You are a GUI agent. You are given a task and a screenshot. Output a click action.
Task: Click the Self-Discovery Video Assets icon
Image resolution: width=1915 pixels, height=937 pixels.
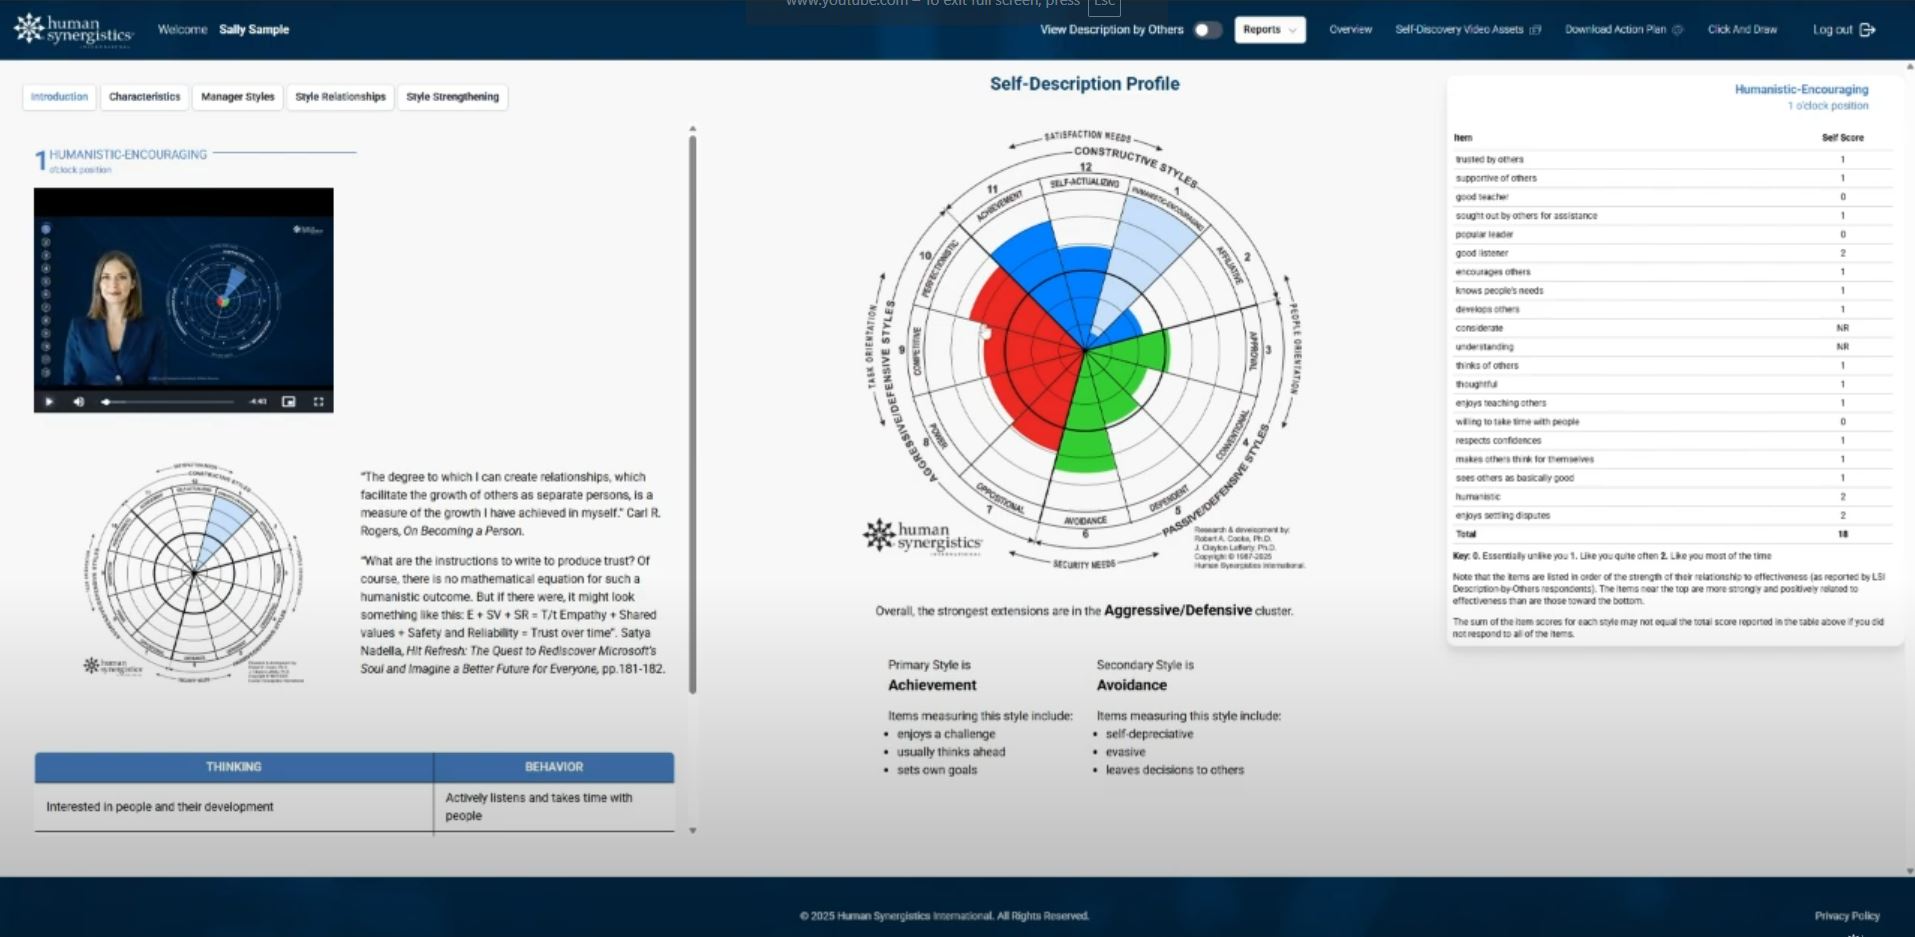(x=1536, y=30)
